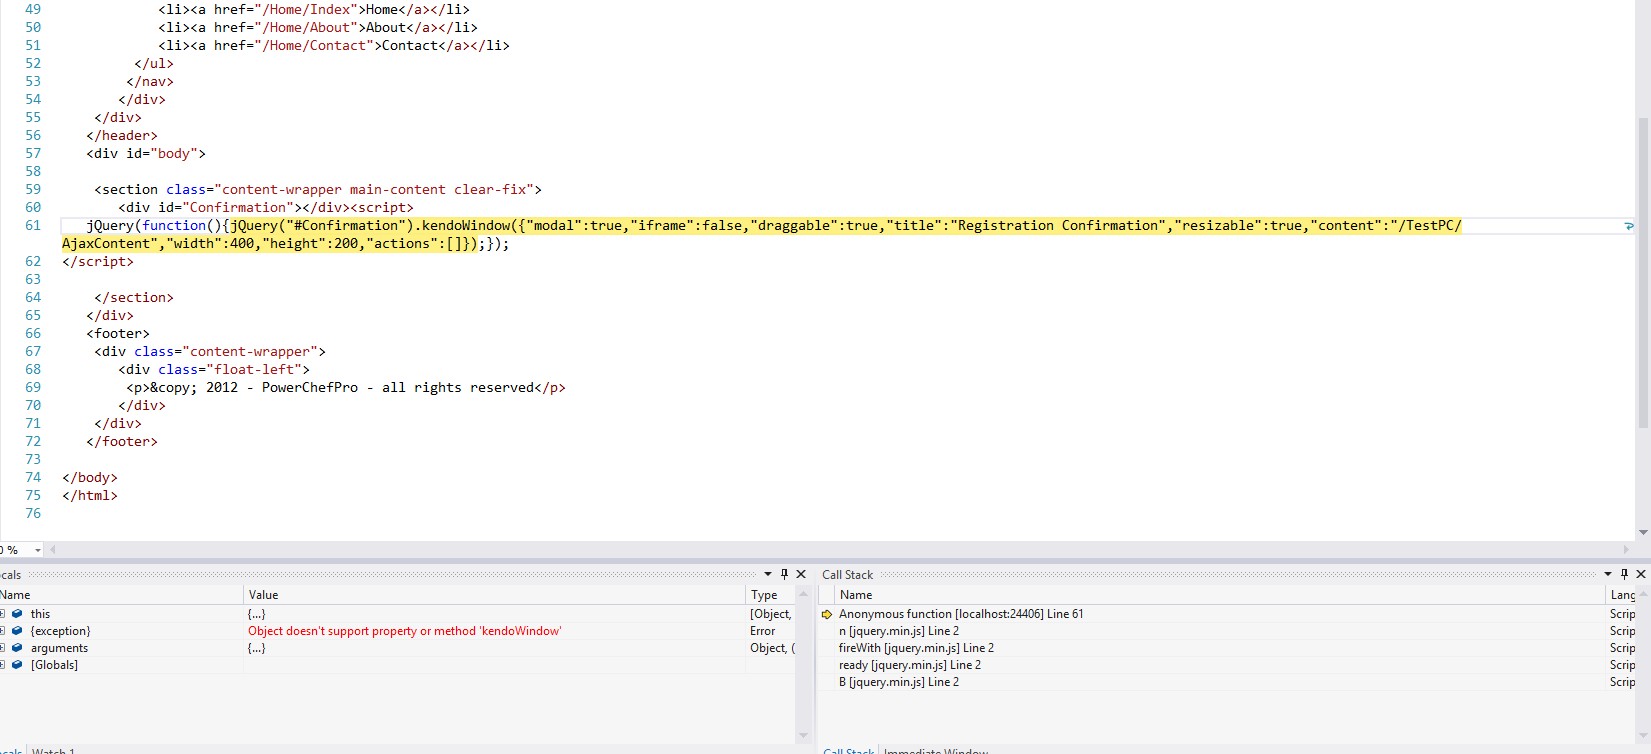Select the 'arguments' row in Locals
This screenshot has width=1651, height=754.
coord(398,648)
